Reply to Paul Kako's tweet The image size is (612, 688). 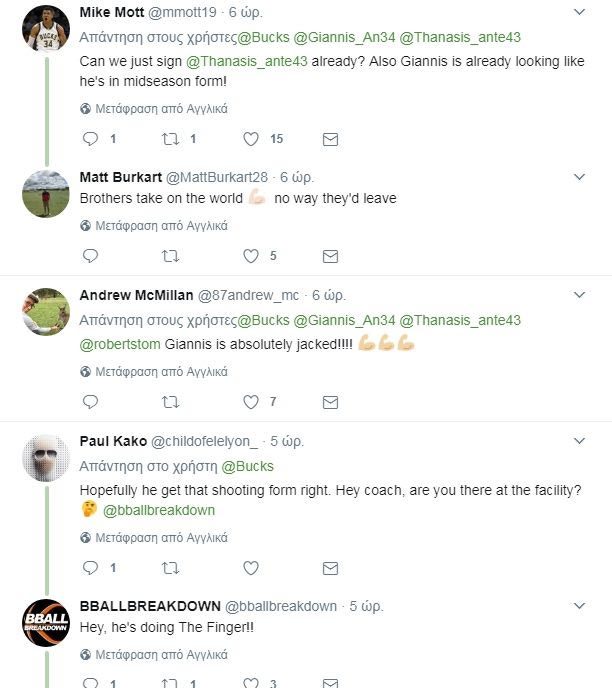point(90,568)
